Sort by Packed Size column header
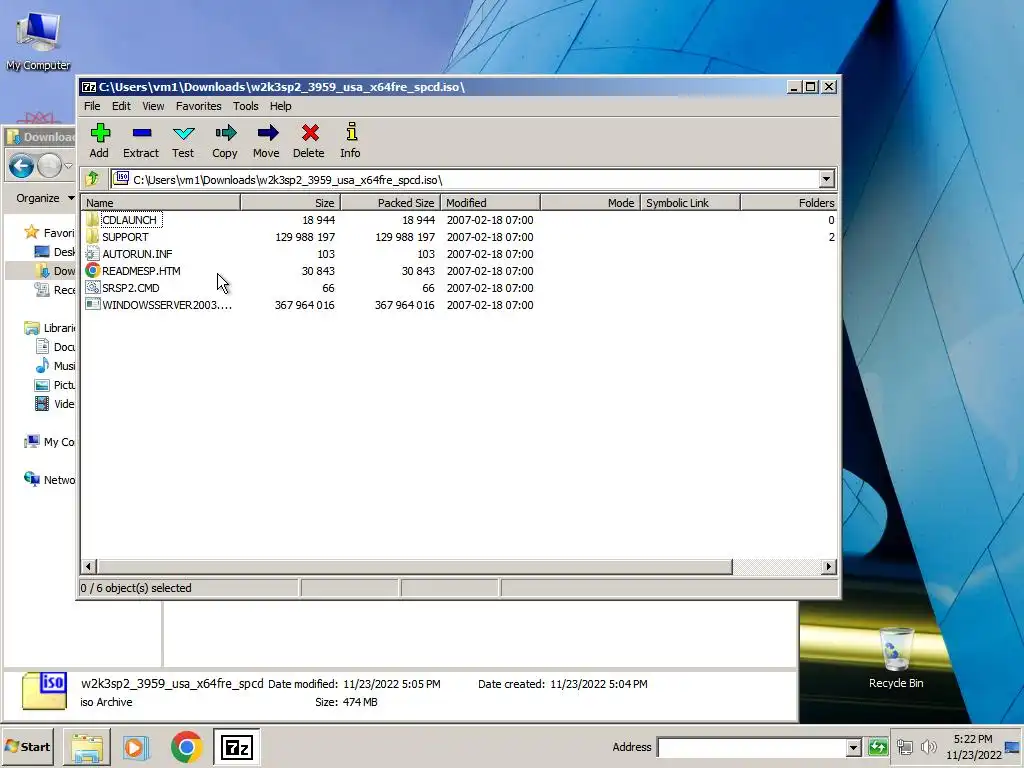The image size is (1024, 768). pos(391,202)
